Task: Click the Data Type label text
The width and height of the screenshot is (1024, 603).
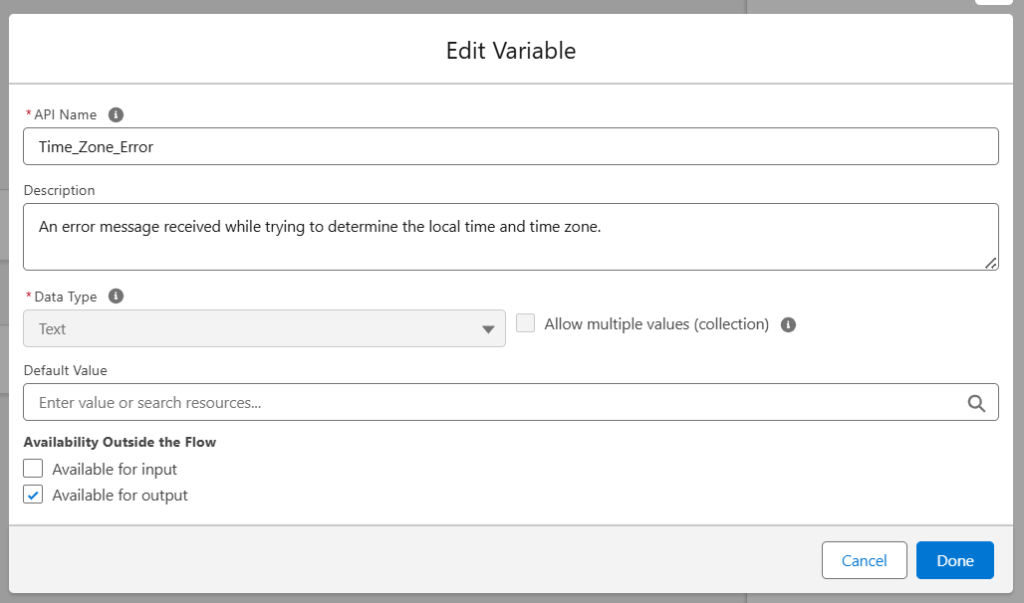Action: (65, 297)
